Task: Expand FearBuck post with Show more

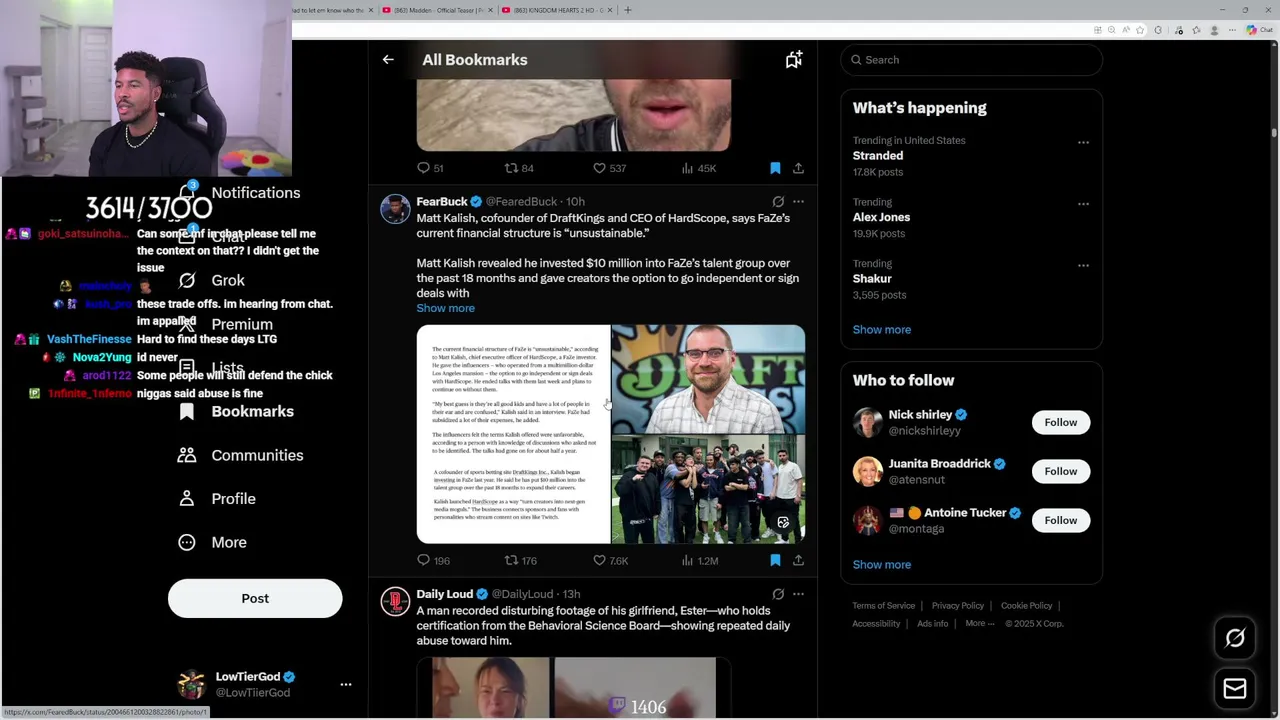Action: click(x=445, y=308)
